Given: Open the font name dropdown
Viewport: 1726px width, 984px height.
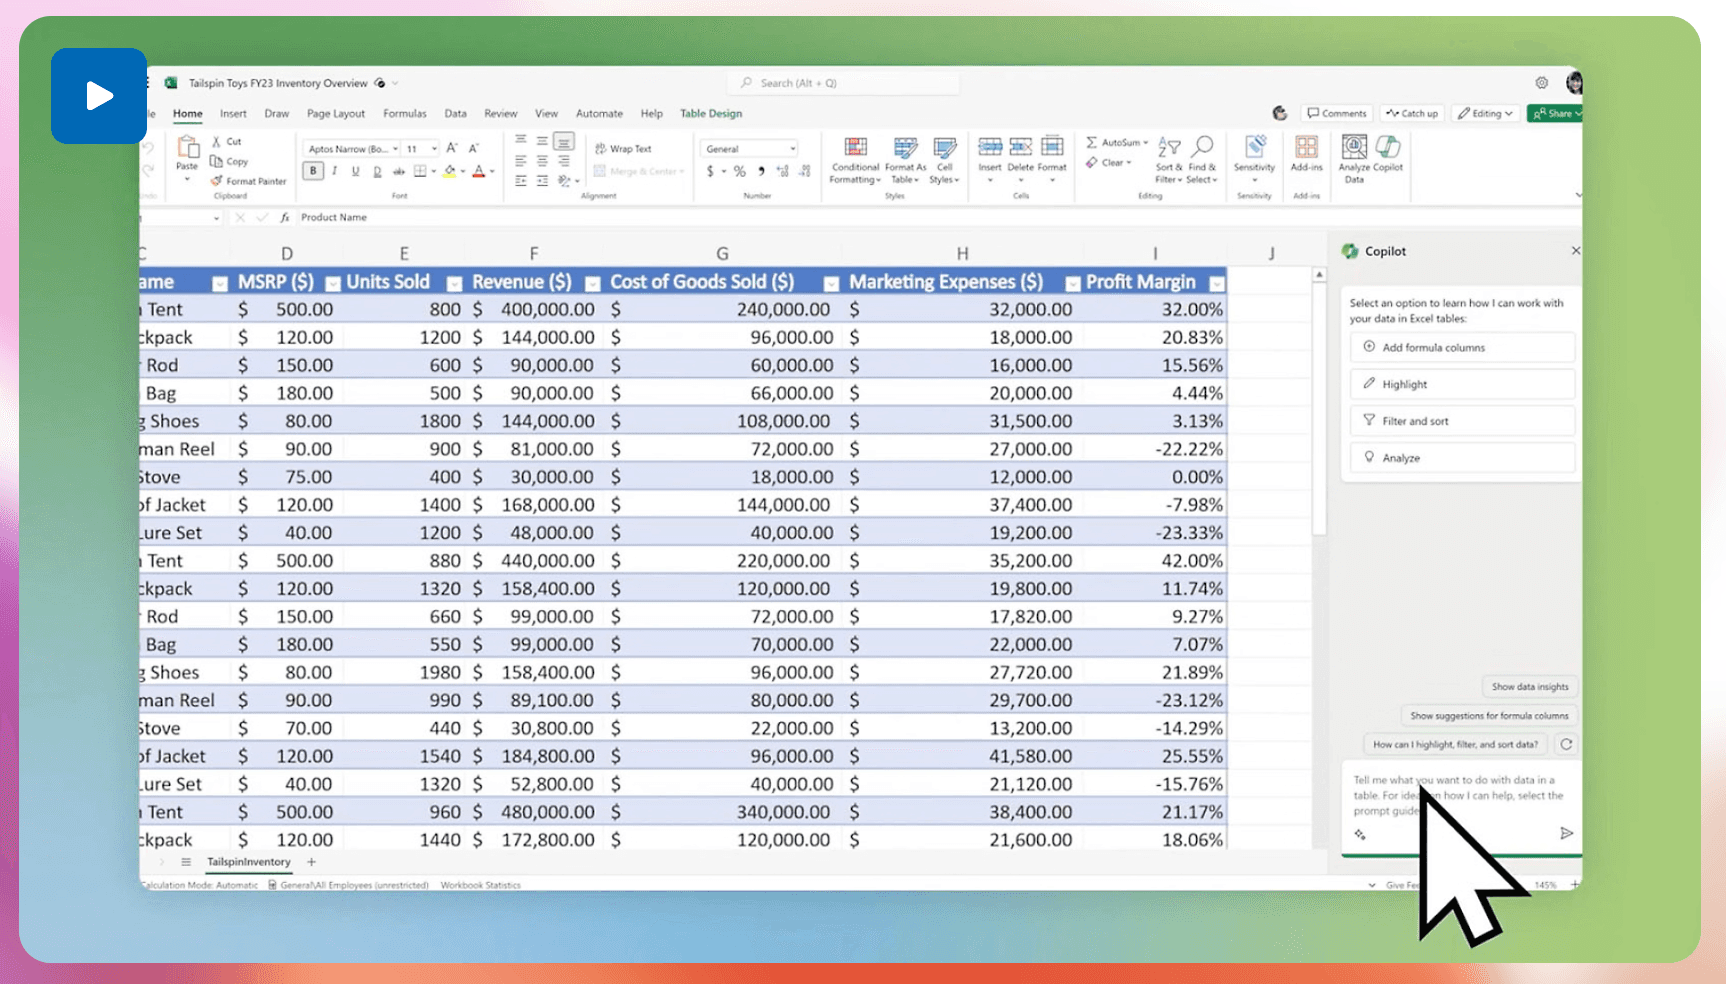Looking at the screenshot, I should tap(395, 148).
